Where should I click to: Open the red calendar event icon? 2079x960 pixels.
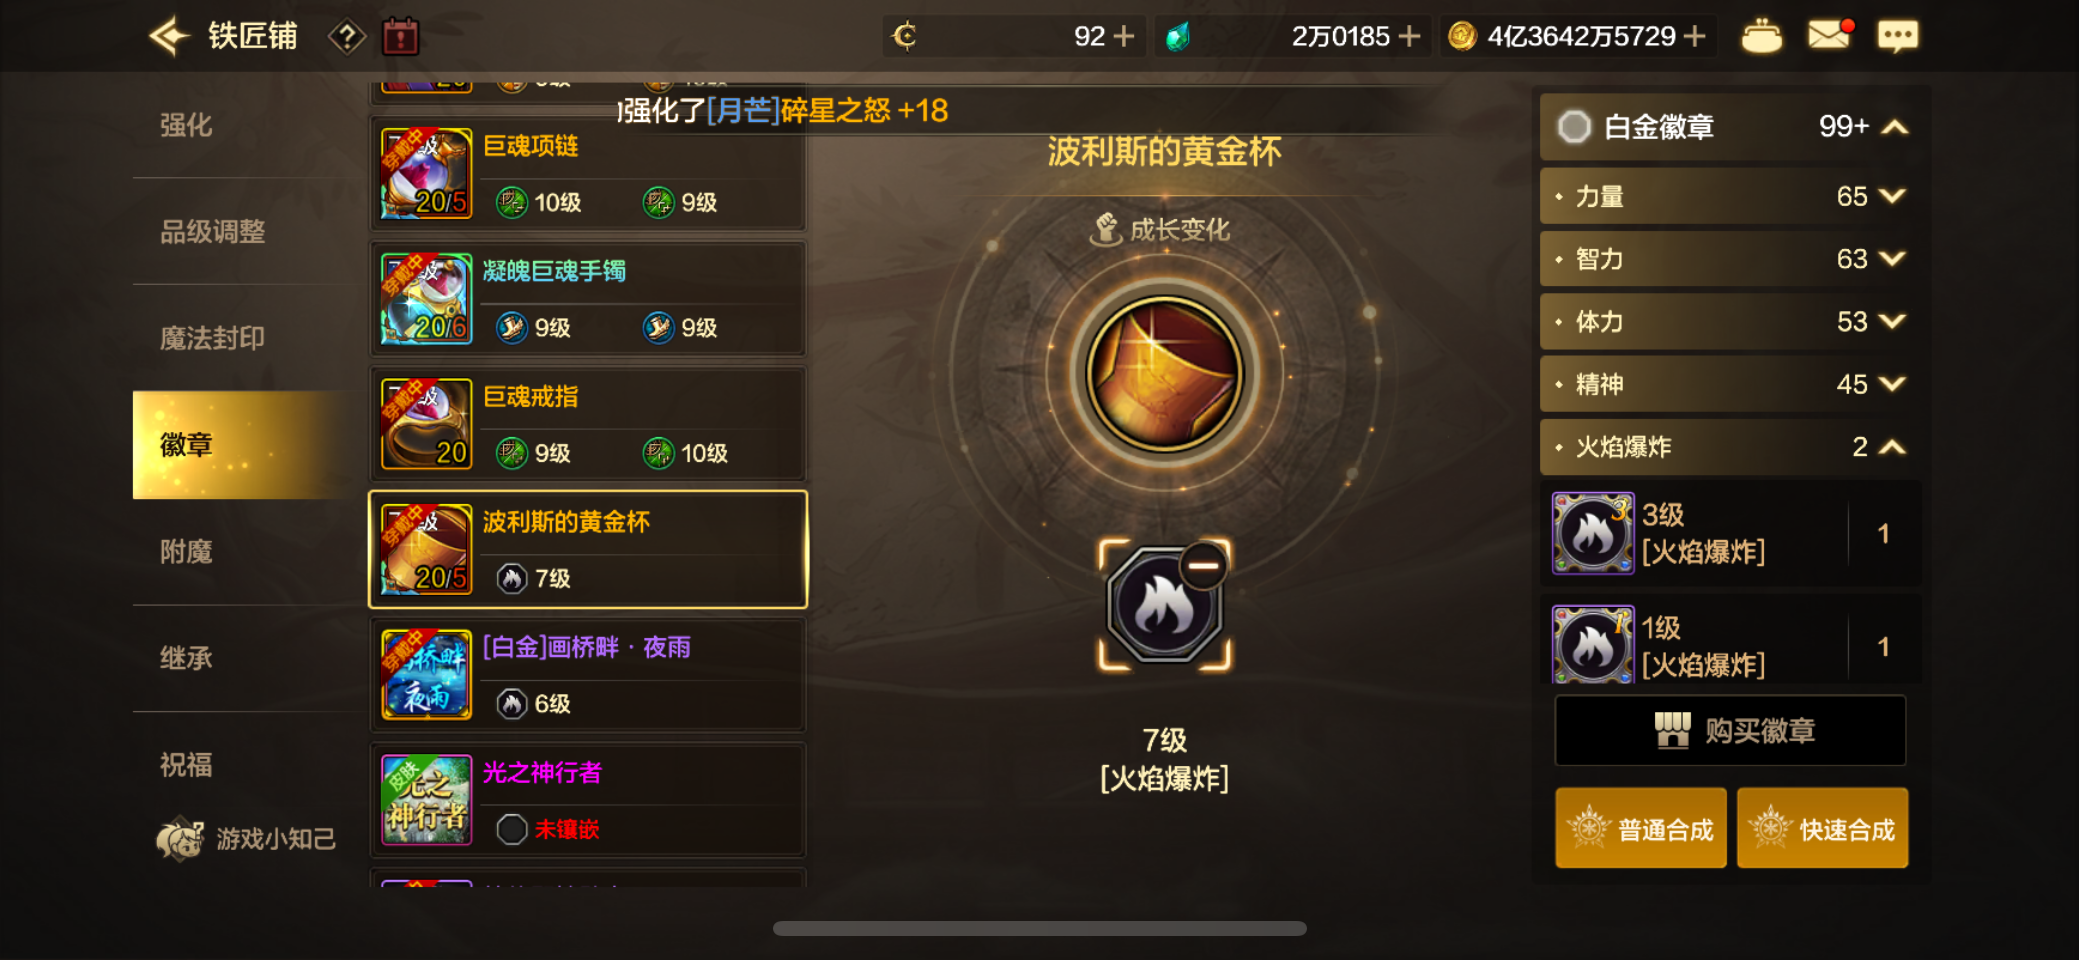click(401, 38)
